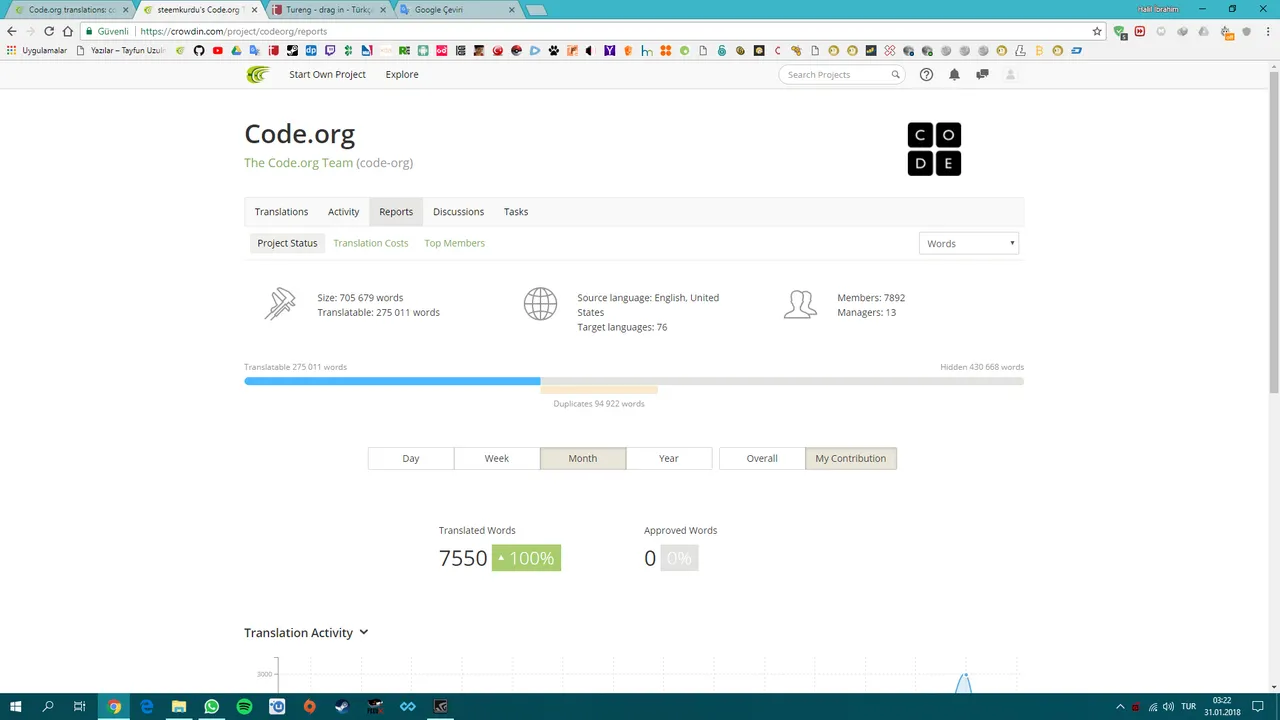The height and width of the screenshot is (720, 1280).
Task: Switch to Code.org translations browser tab
Action: click(70, 10)
